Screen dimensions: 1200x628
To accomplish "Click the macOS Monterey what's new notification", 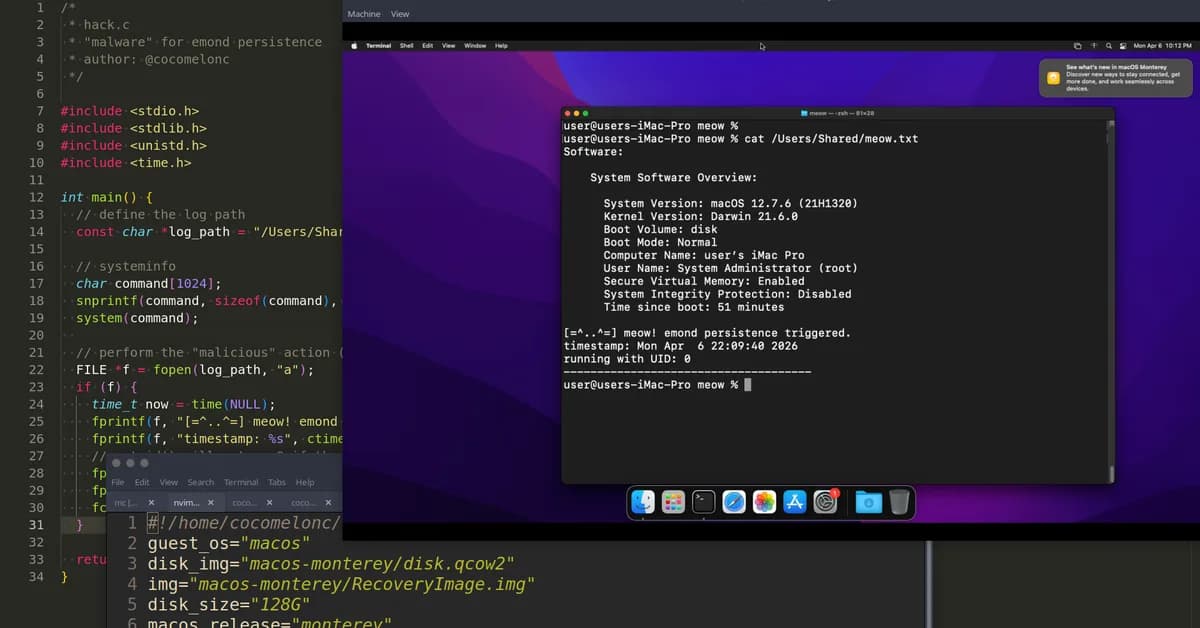I will pyautogui.click(x=1114, y=77).
